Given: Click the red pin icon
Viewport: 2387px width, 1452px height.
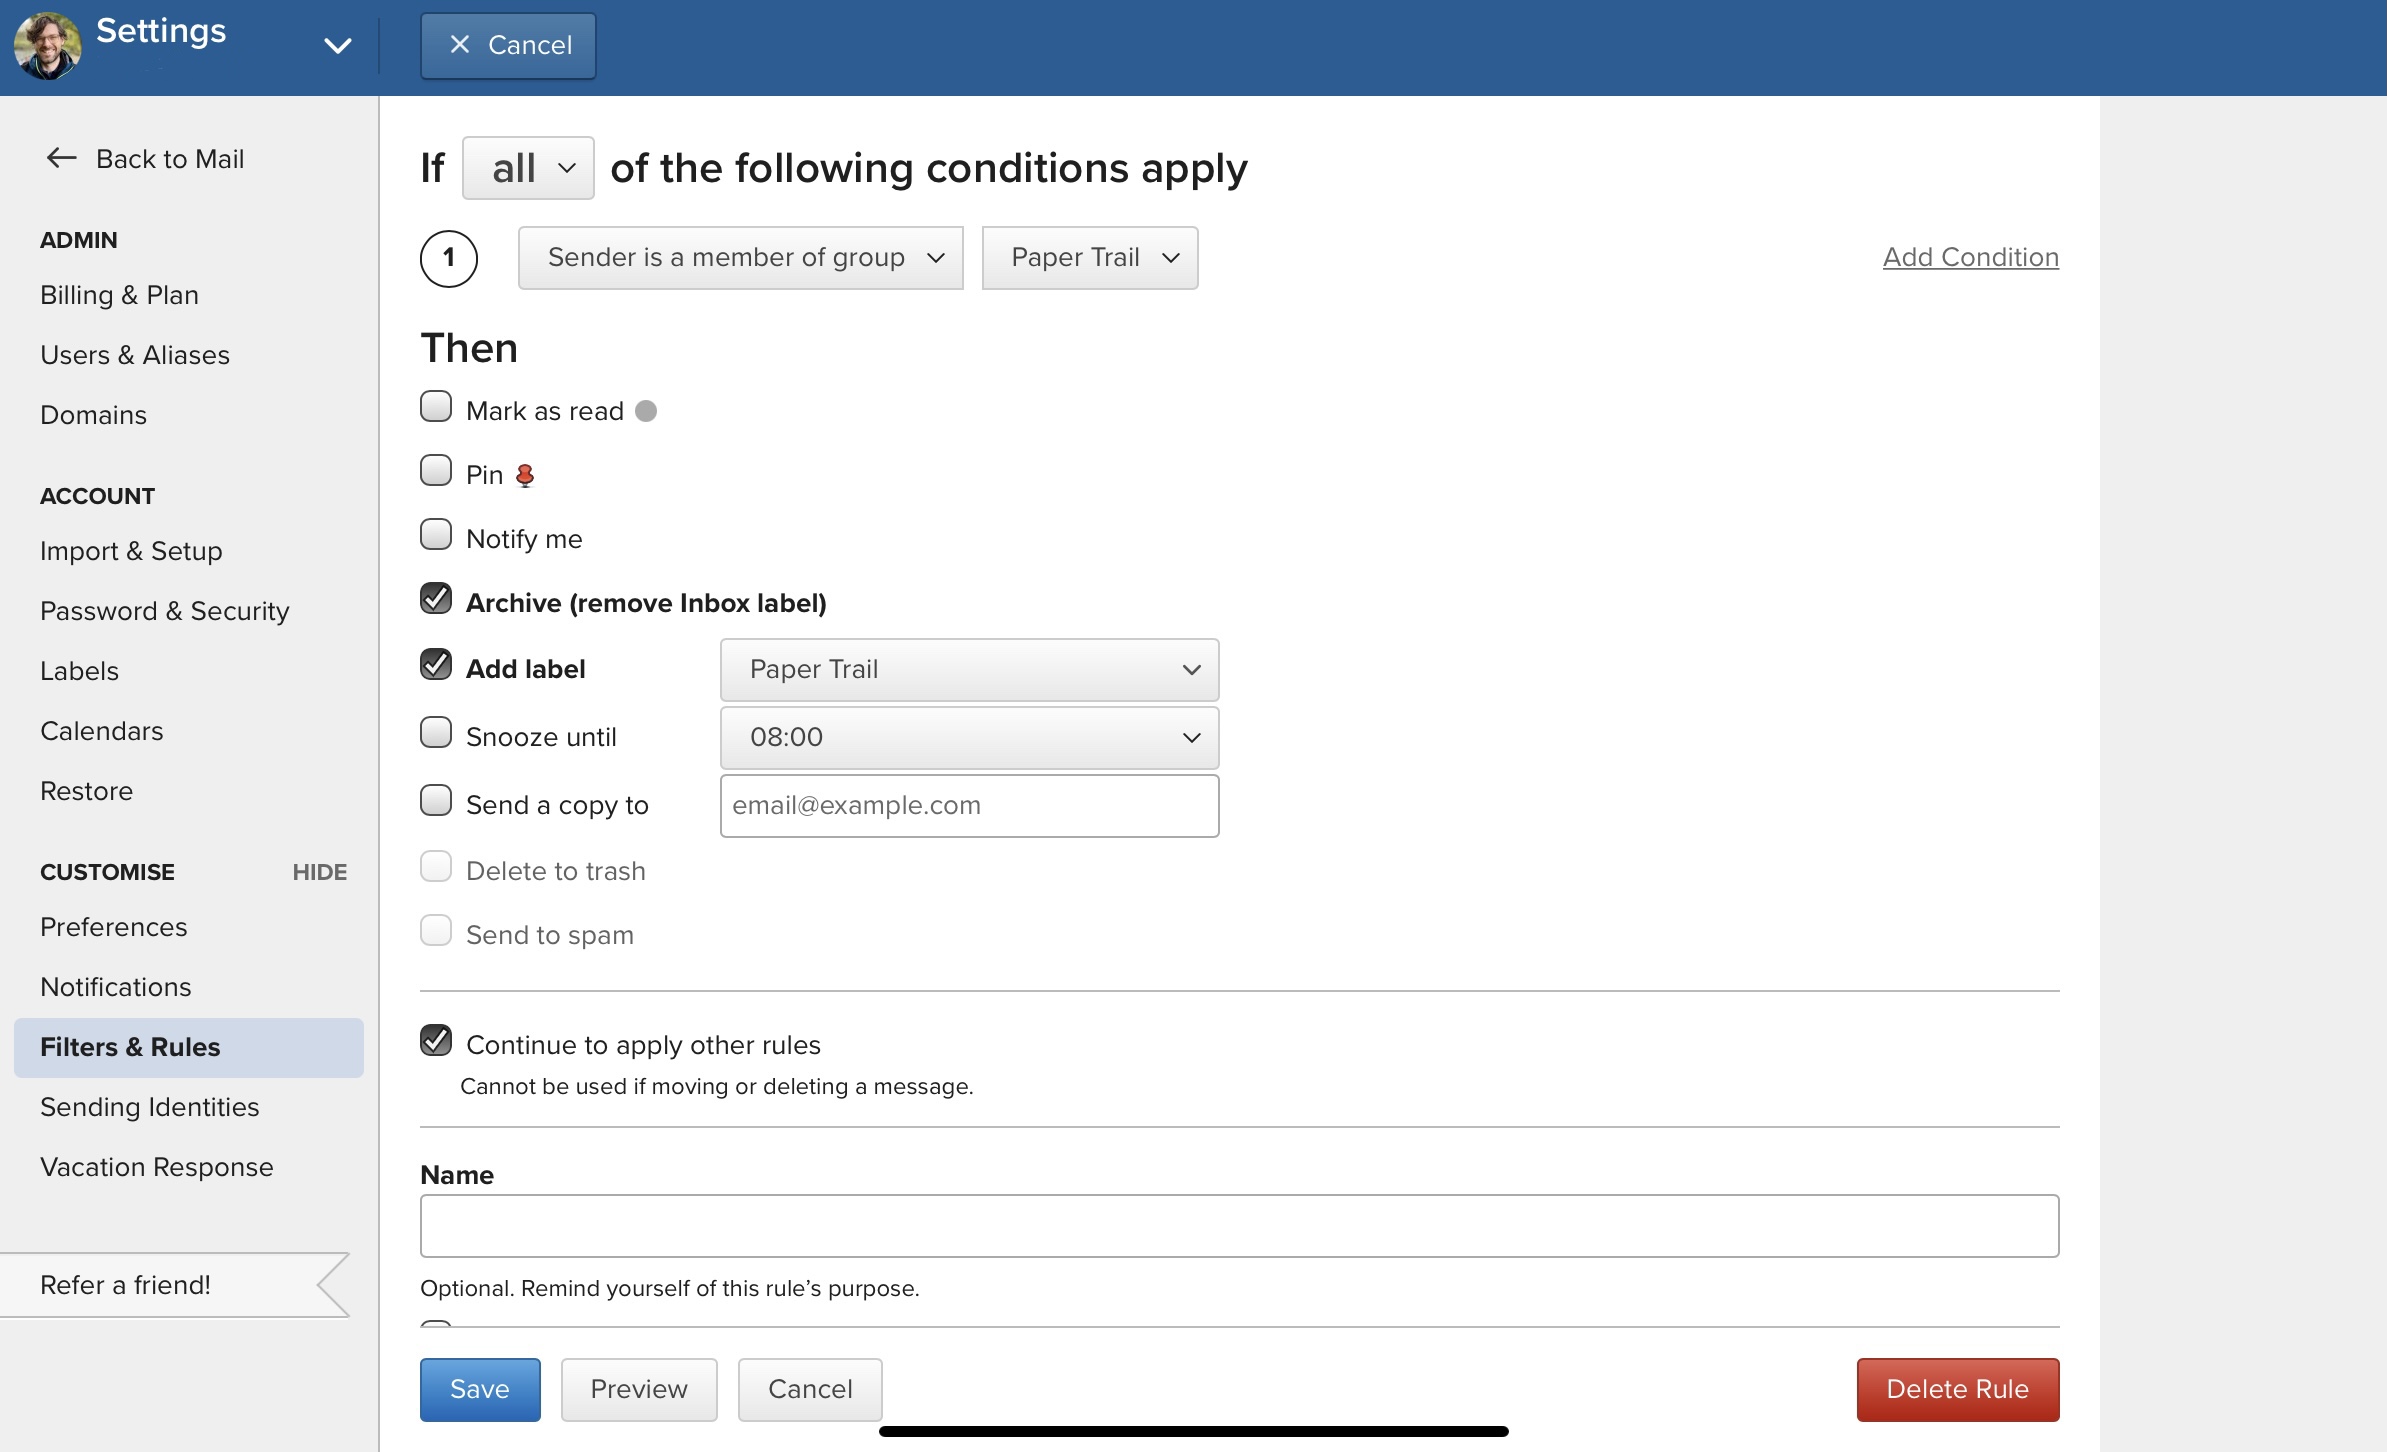Looking at the screenshot, I should click(x=525, y=475).
